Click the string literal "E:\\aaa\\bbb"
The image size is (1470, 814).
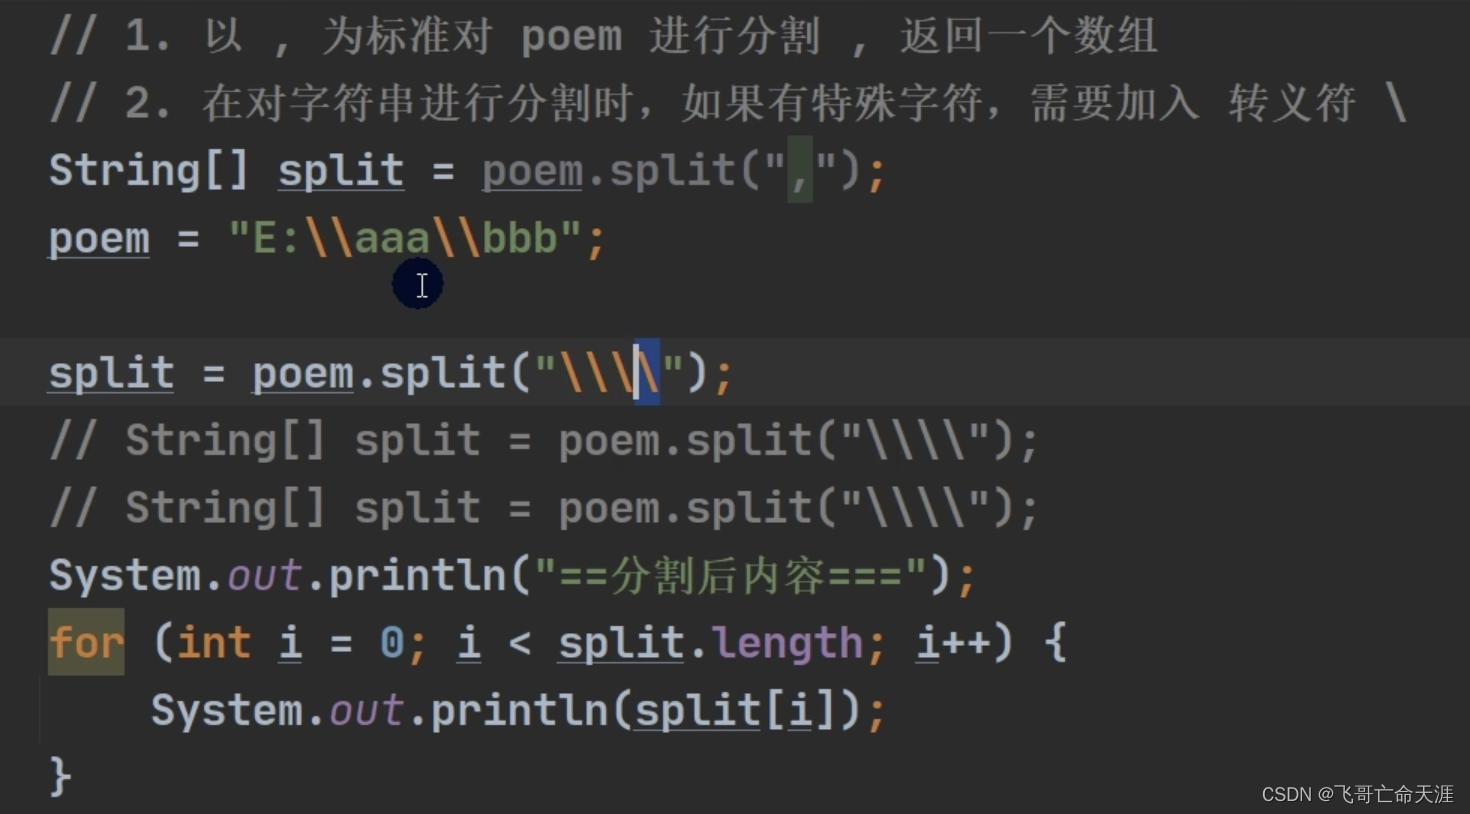coord(405,238)
